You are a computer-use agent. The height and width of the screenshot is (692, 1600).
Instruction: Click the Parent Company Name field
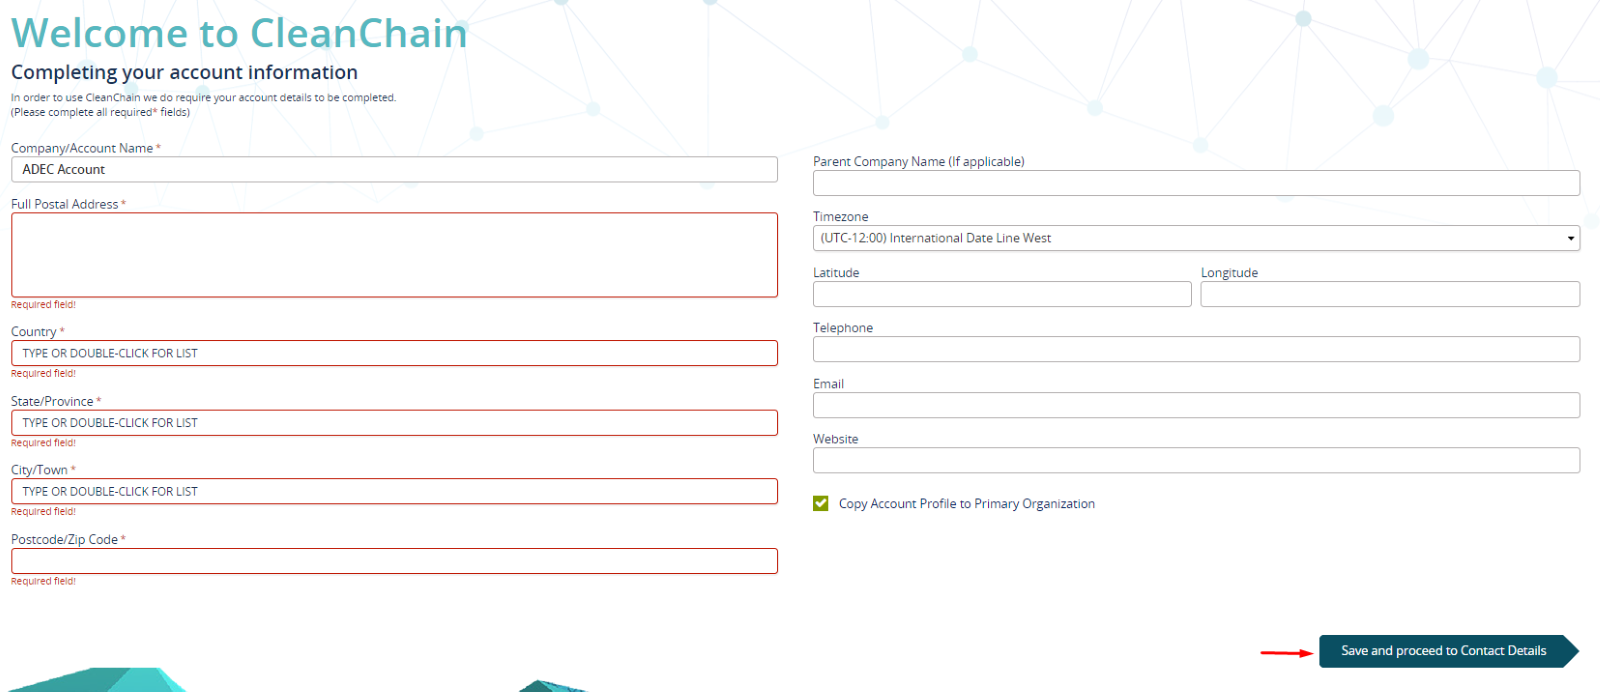click(x=1196, y=183)
